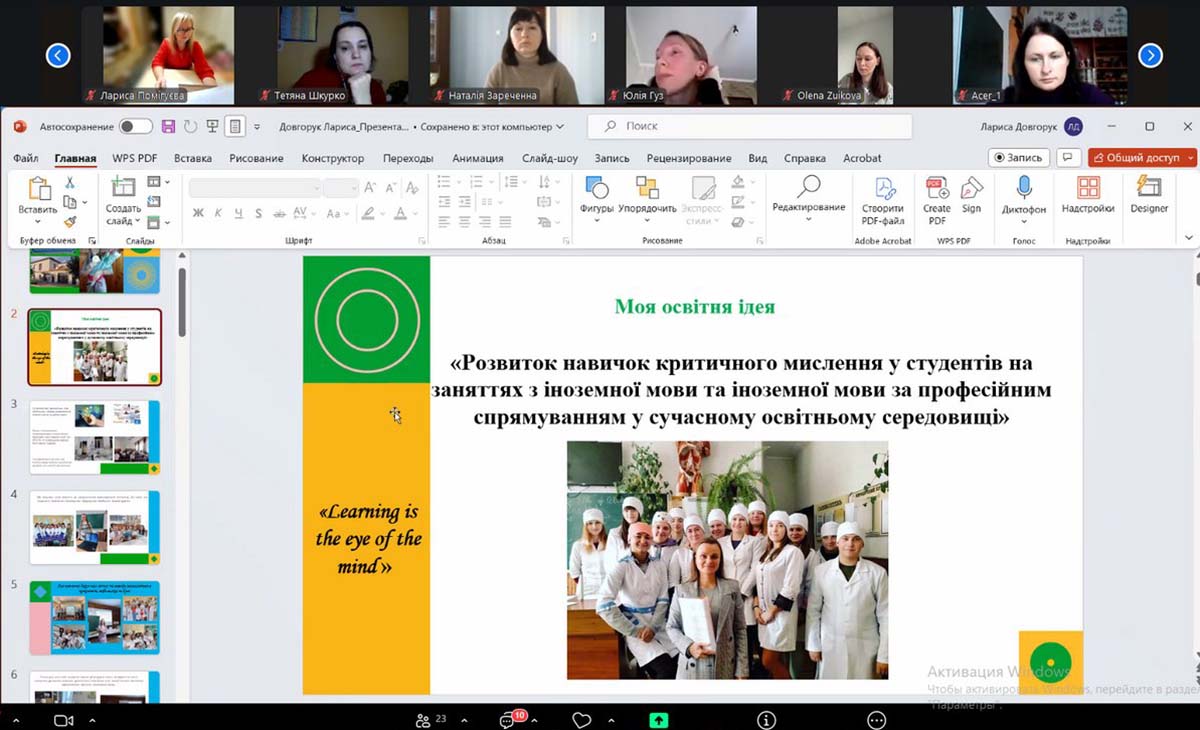This screenshot has height=730, width=1200.
Task: Toggle bold Ж formatting
Action: pos(198,213)
